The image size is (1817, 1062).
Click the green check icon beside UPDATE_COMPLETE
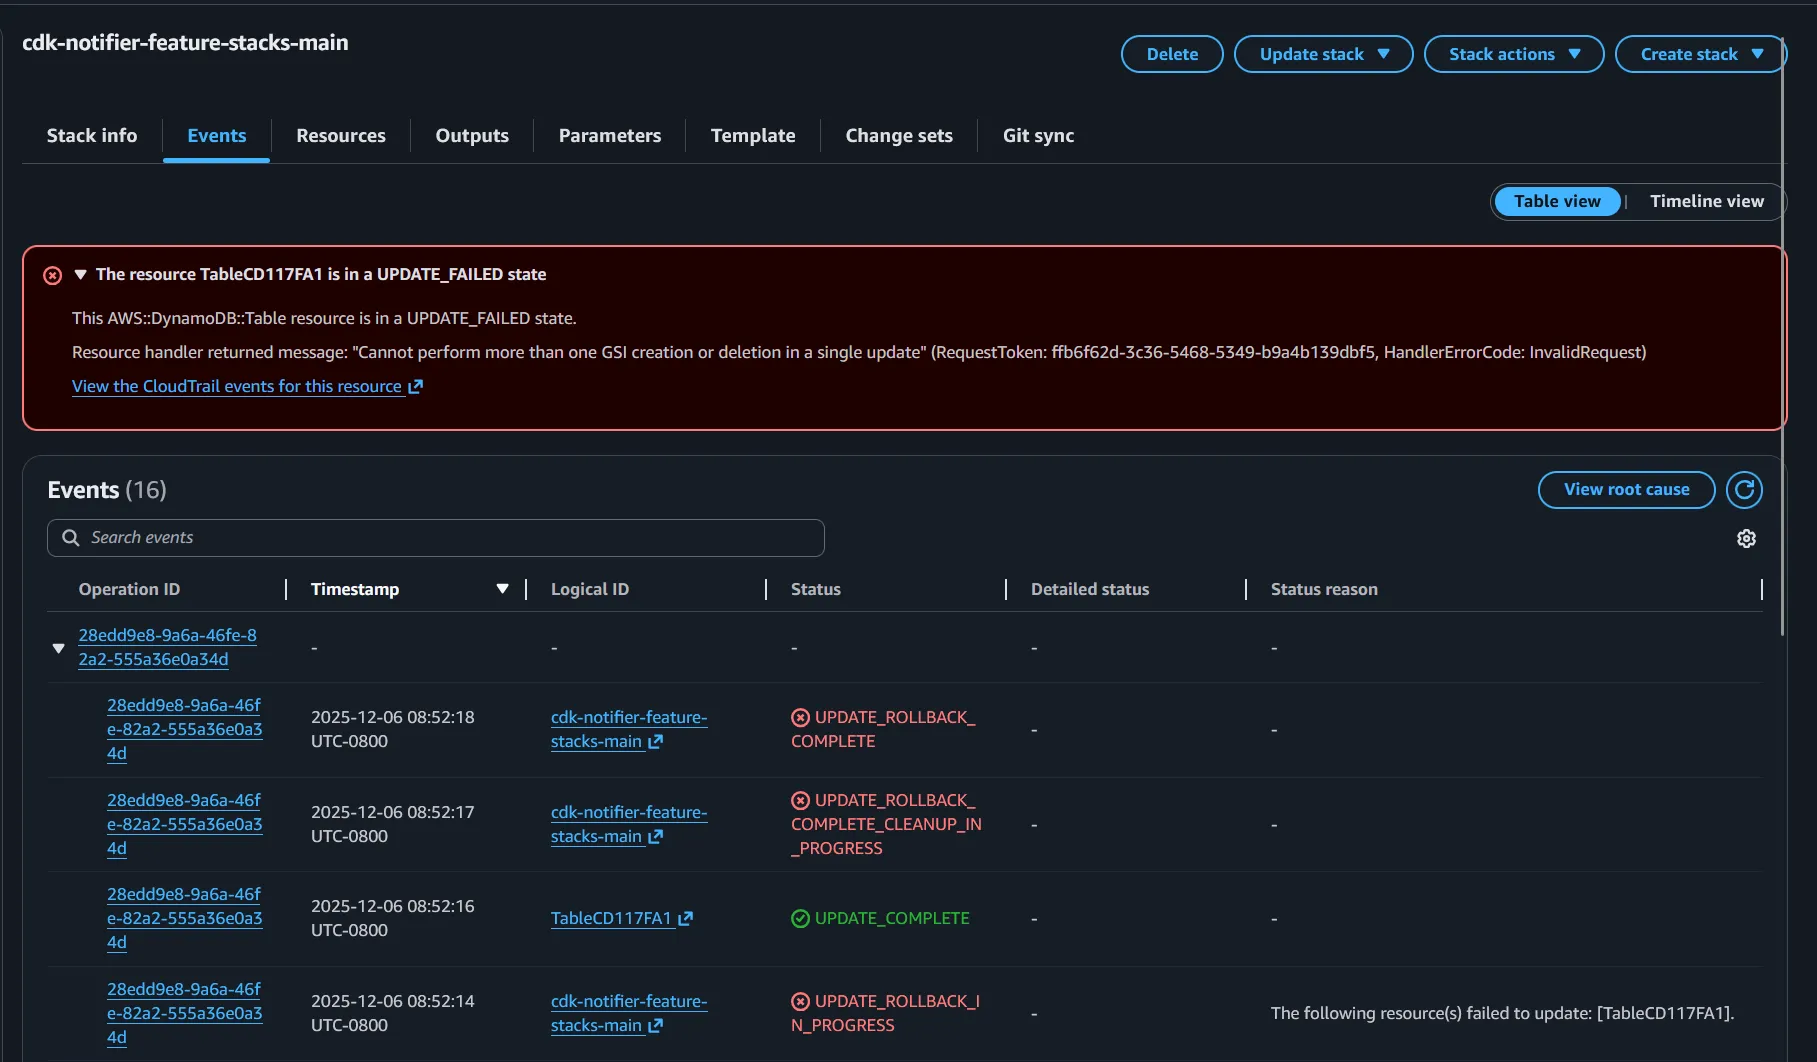tap(800, 918)
